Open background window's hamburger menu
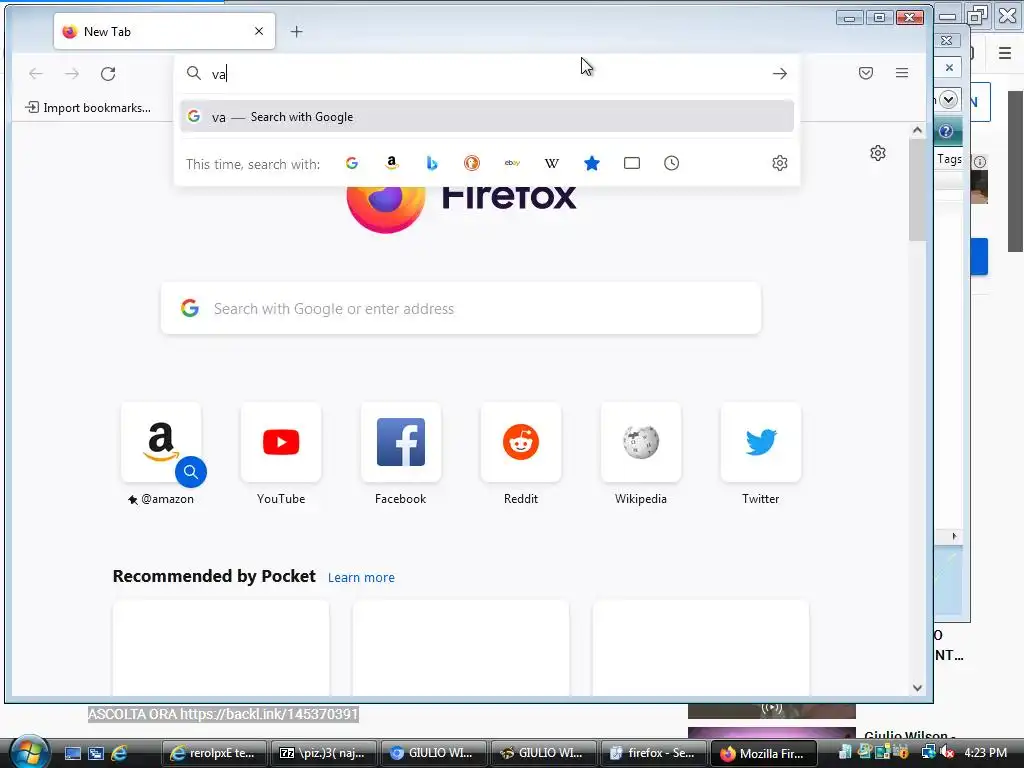The height and width of the screenshot is (768, 1024). coord(1005,53)
